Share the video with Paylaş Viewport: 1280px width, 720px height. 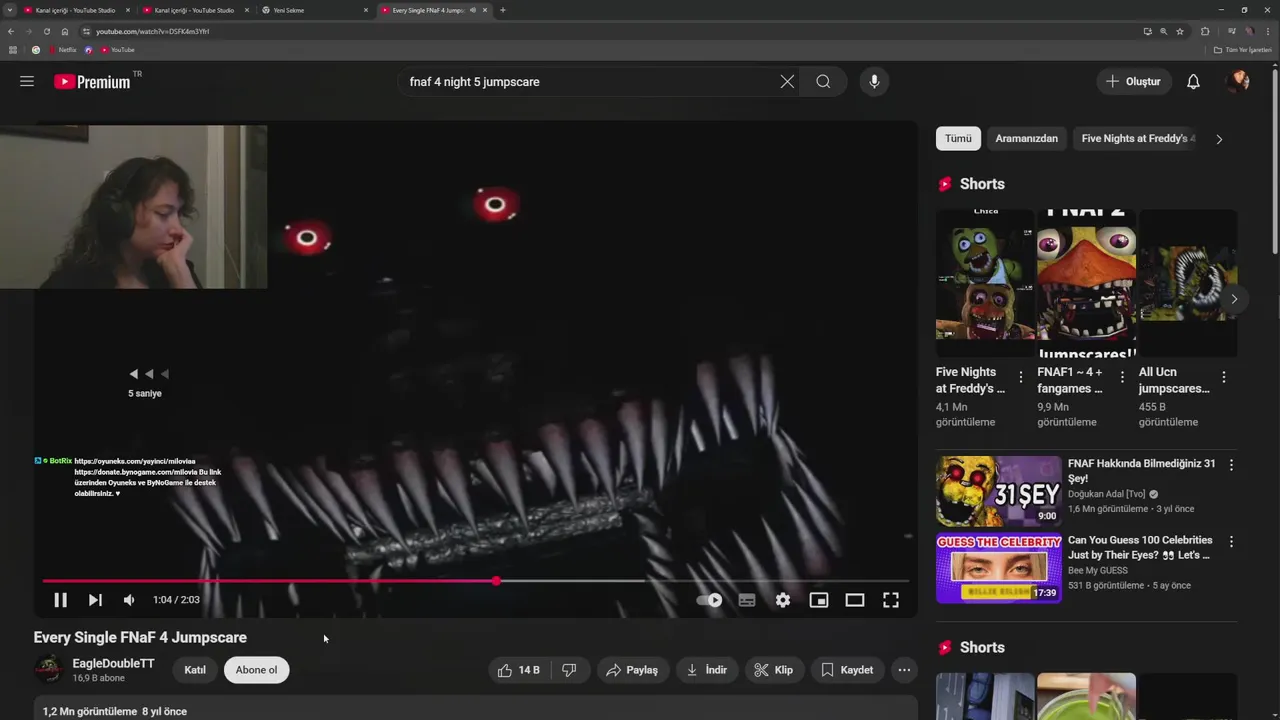click(x=632, y=670)
